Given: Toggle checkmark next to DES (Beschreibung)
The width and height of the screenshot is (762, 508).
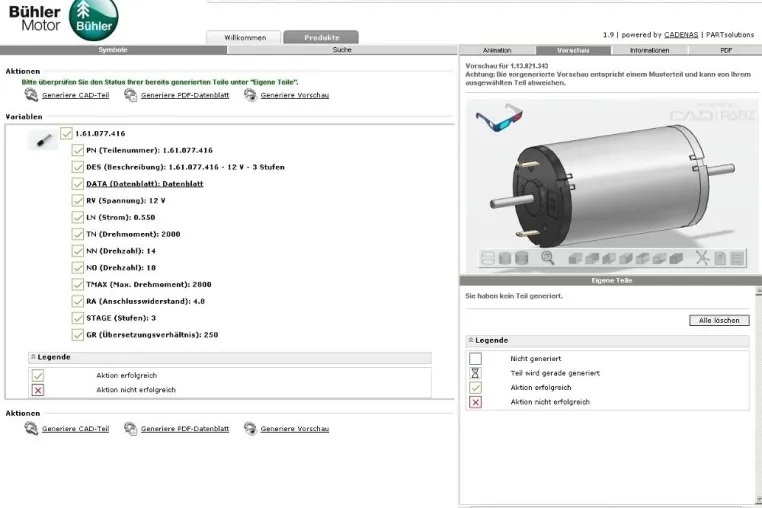Looking at the screenshot, I should point(78,167).
